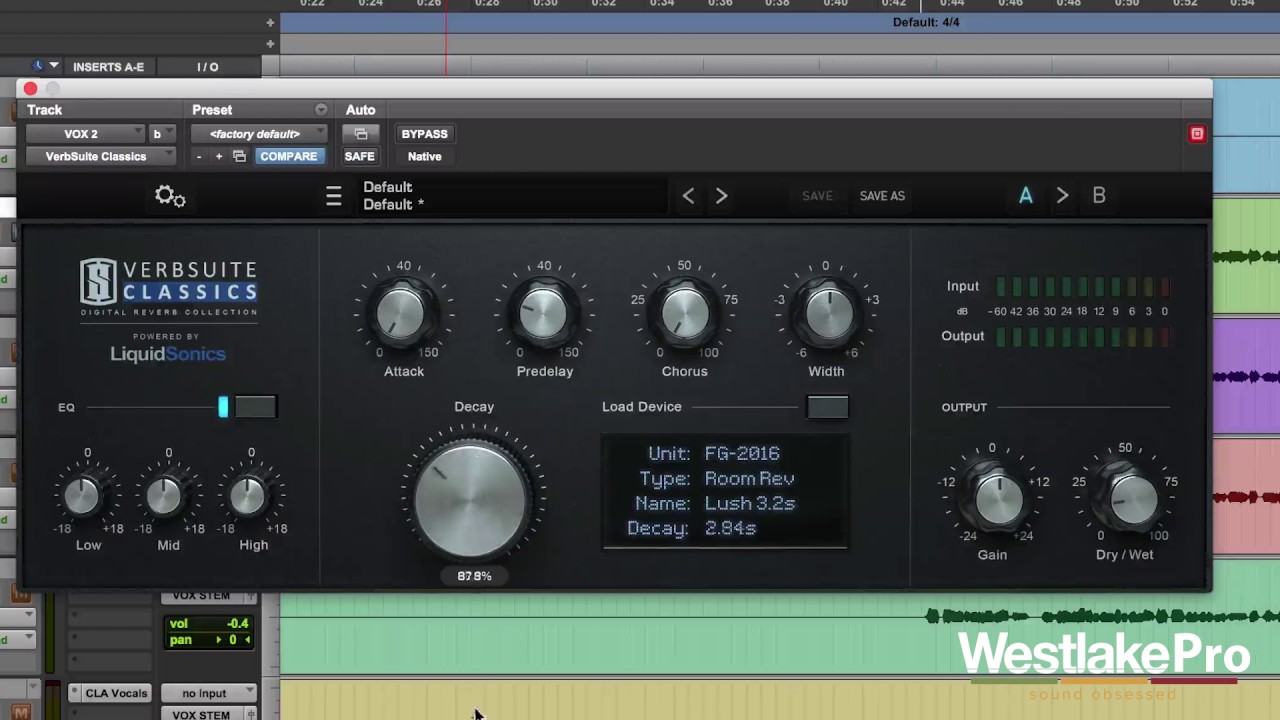
Task: Toggle BYPASS on the plugin
Action: click(x=424, y=134)
